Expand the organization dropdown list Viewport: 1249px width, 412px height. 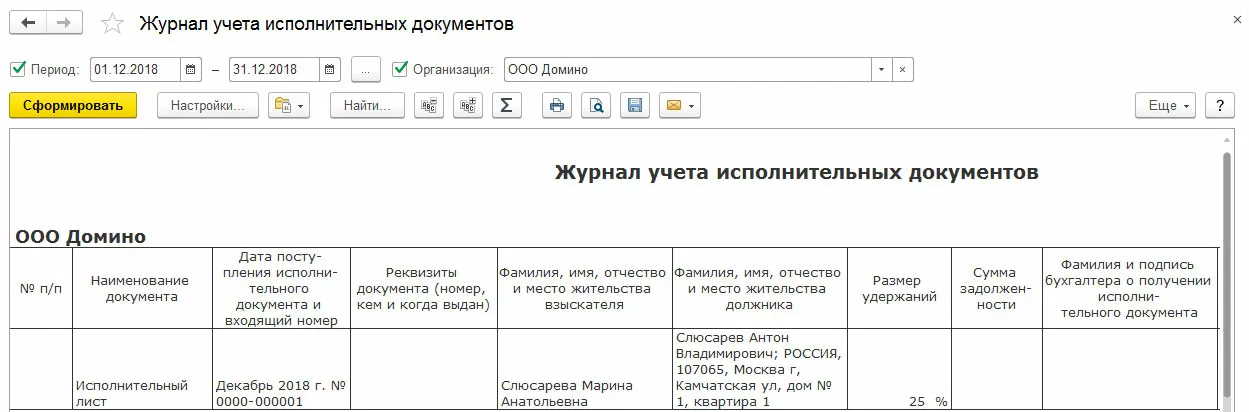coord(881,69)
